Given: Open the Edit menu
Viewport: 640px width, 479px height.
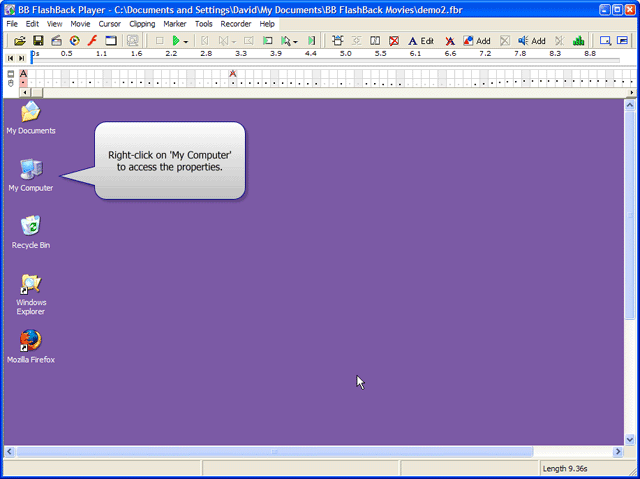Looking at the screenshot, I should [x=32, y=24].
